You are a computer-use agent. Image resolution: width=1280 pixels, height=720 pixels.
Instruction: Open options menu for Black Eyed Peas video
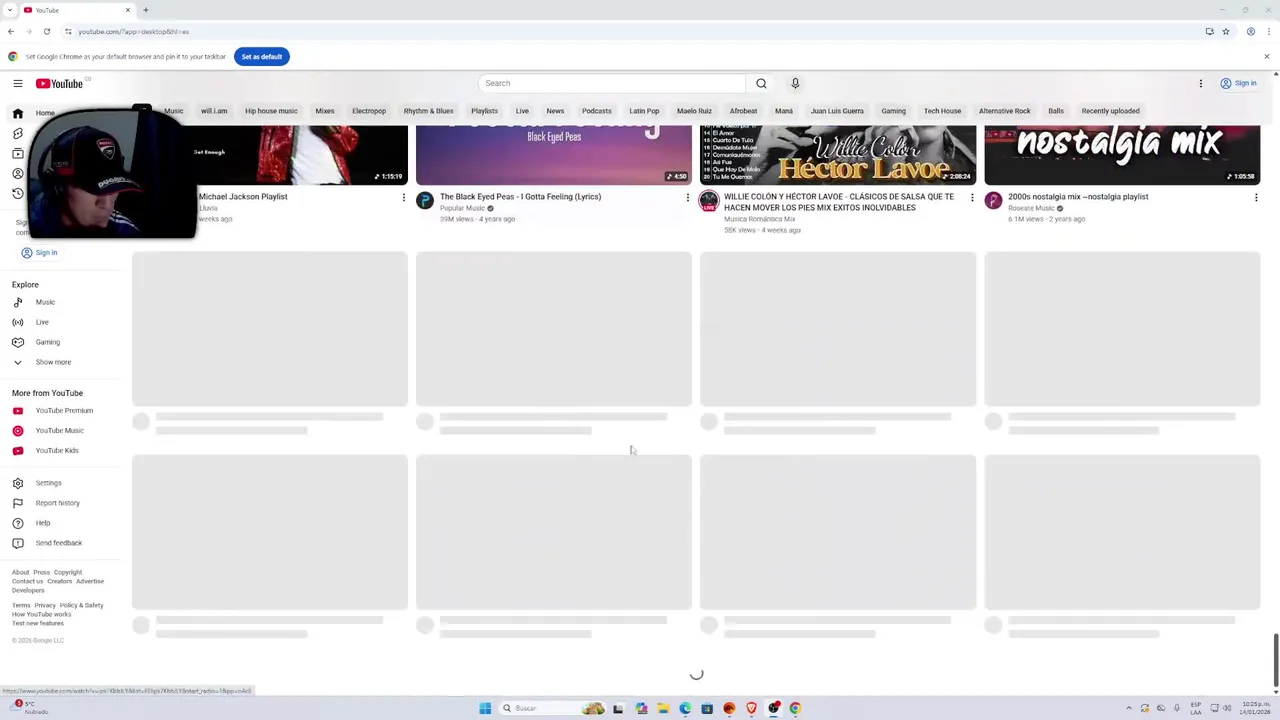(687, 198)
